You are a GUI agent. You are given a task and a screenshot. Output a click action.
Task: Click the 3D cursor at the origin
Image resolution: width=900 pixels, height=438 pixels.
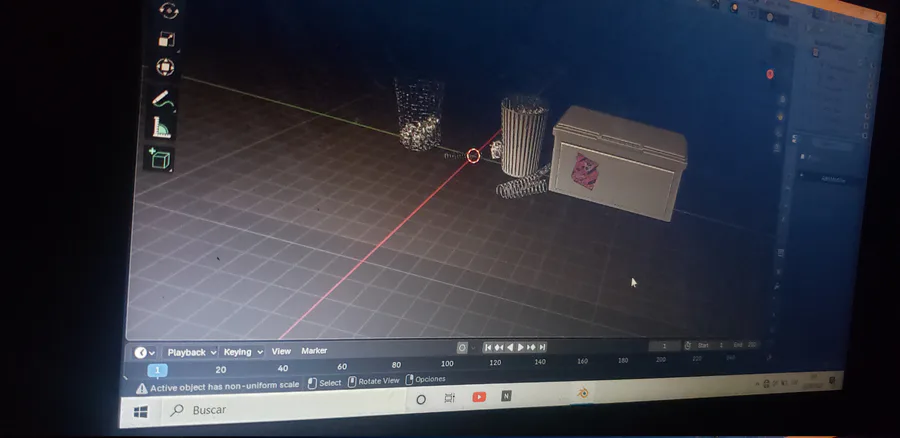pyautogui.click(x=474, y=156)
